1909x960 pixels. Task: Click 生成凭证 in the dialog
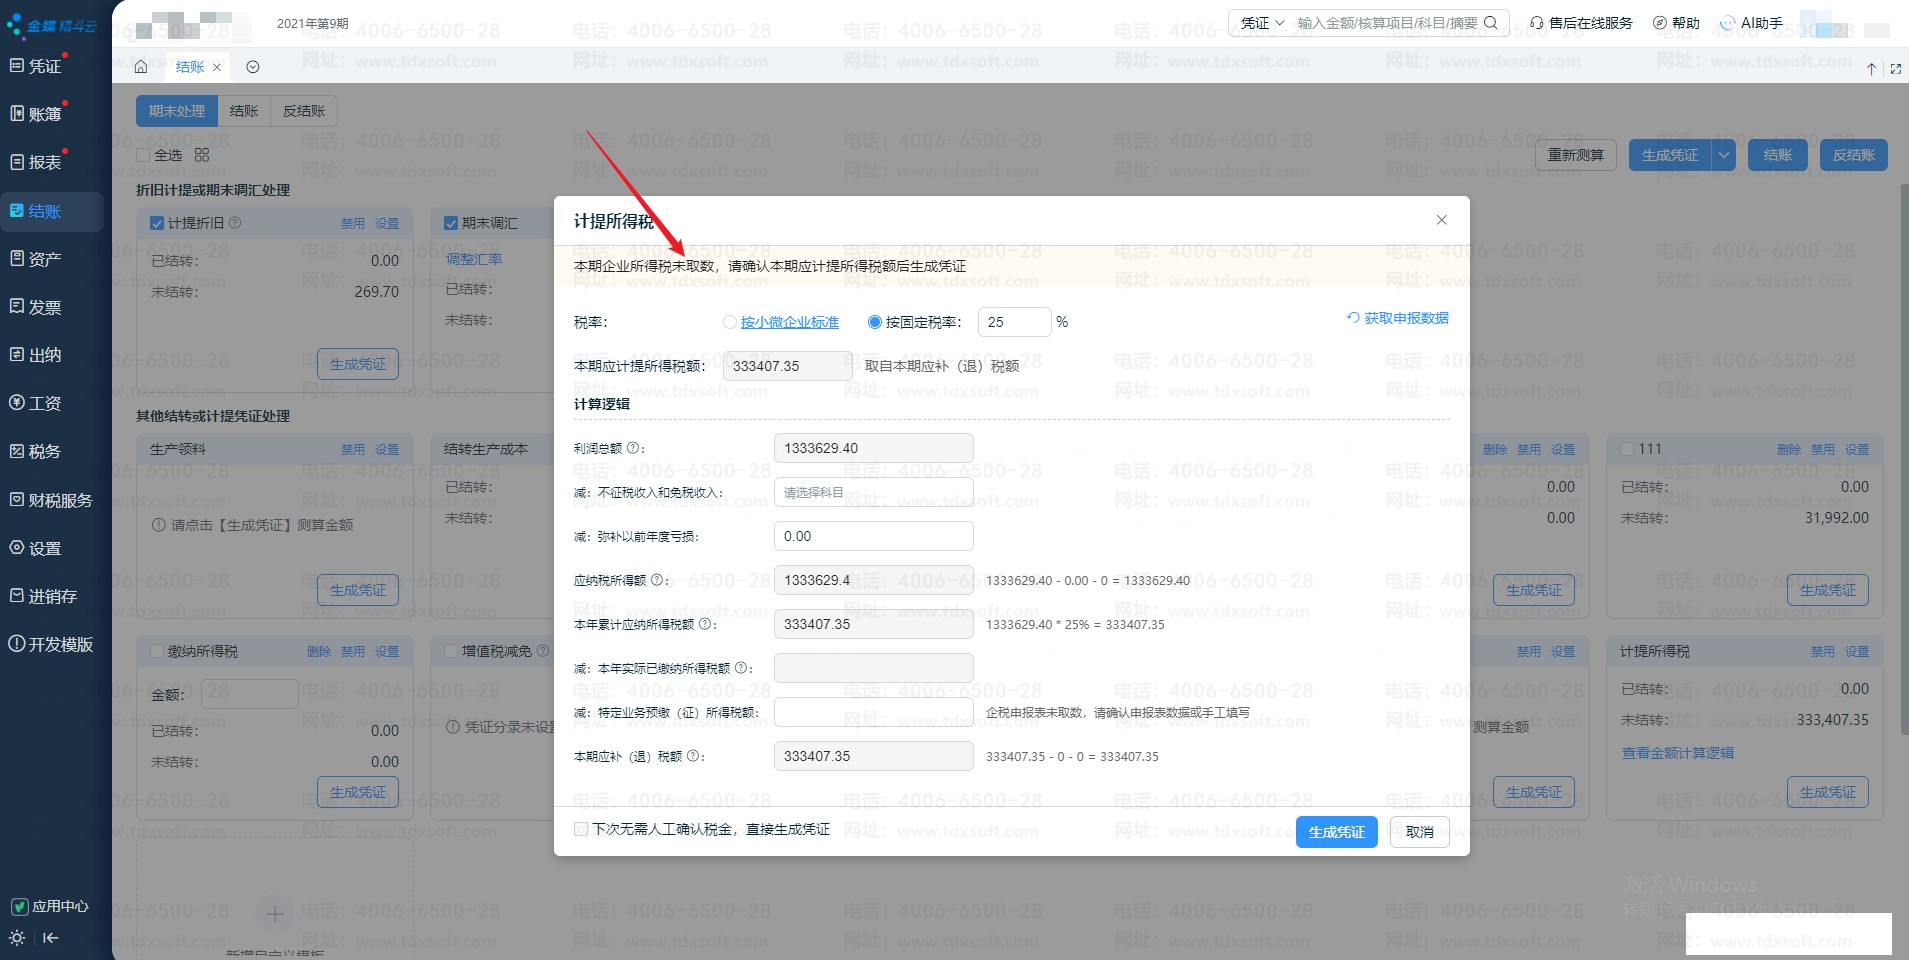pos(1336,832)
